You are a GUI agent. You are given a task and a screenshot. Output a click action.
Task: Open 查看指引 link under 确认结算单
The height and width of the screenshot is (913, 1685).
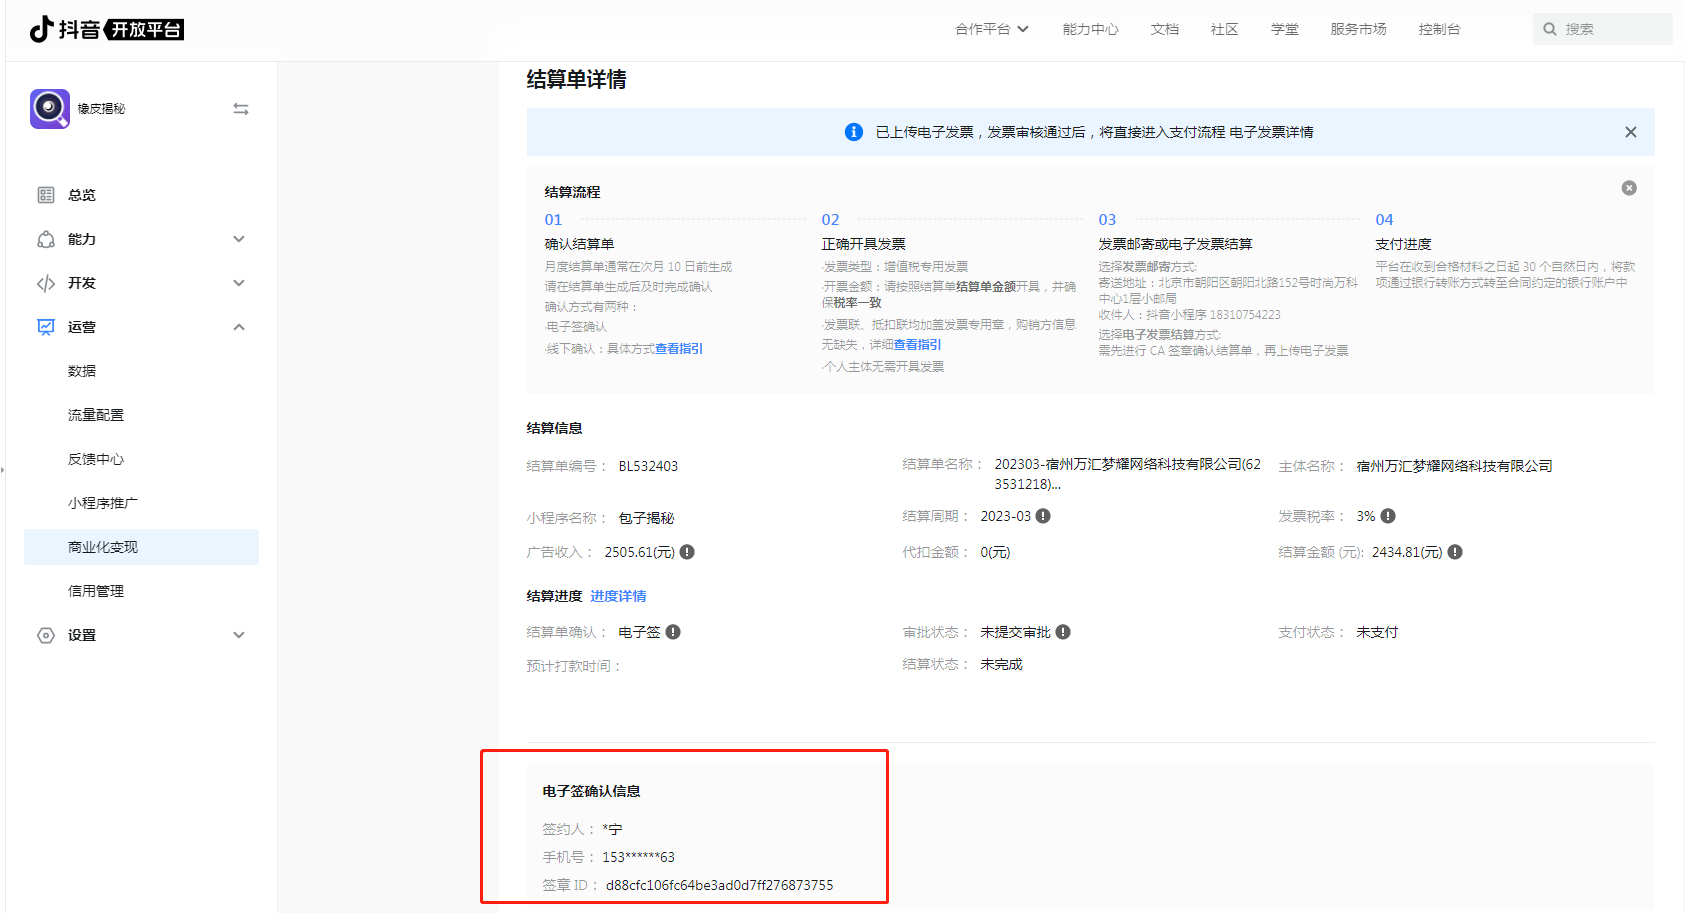tap(679, 349)
